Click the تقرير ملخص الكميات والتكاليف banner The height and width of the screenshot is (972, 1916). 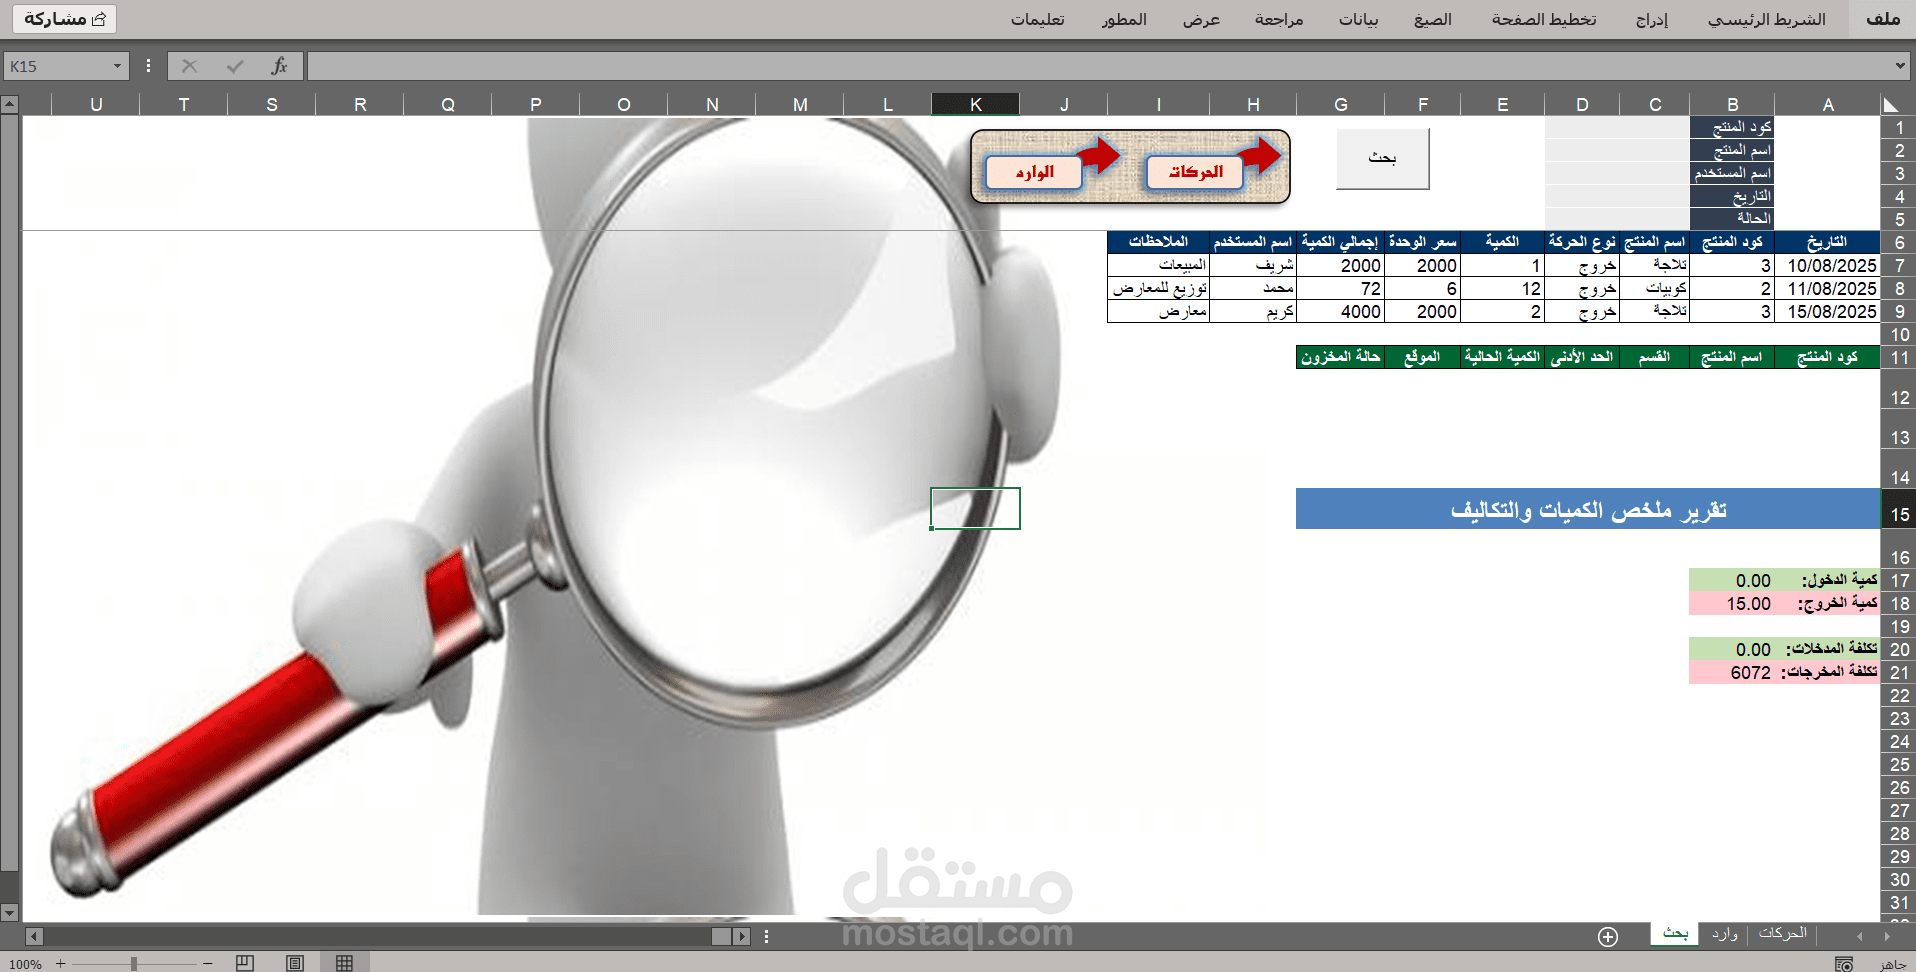(x=1588, y=509)
